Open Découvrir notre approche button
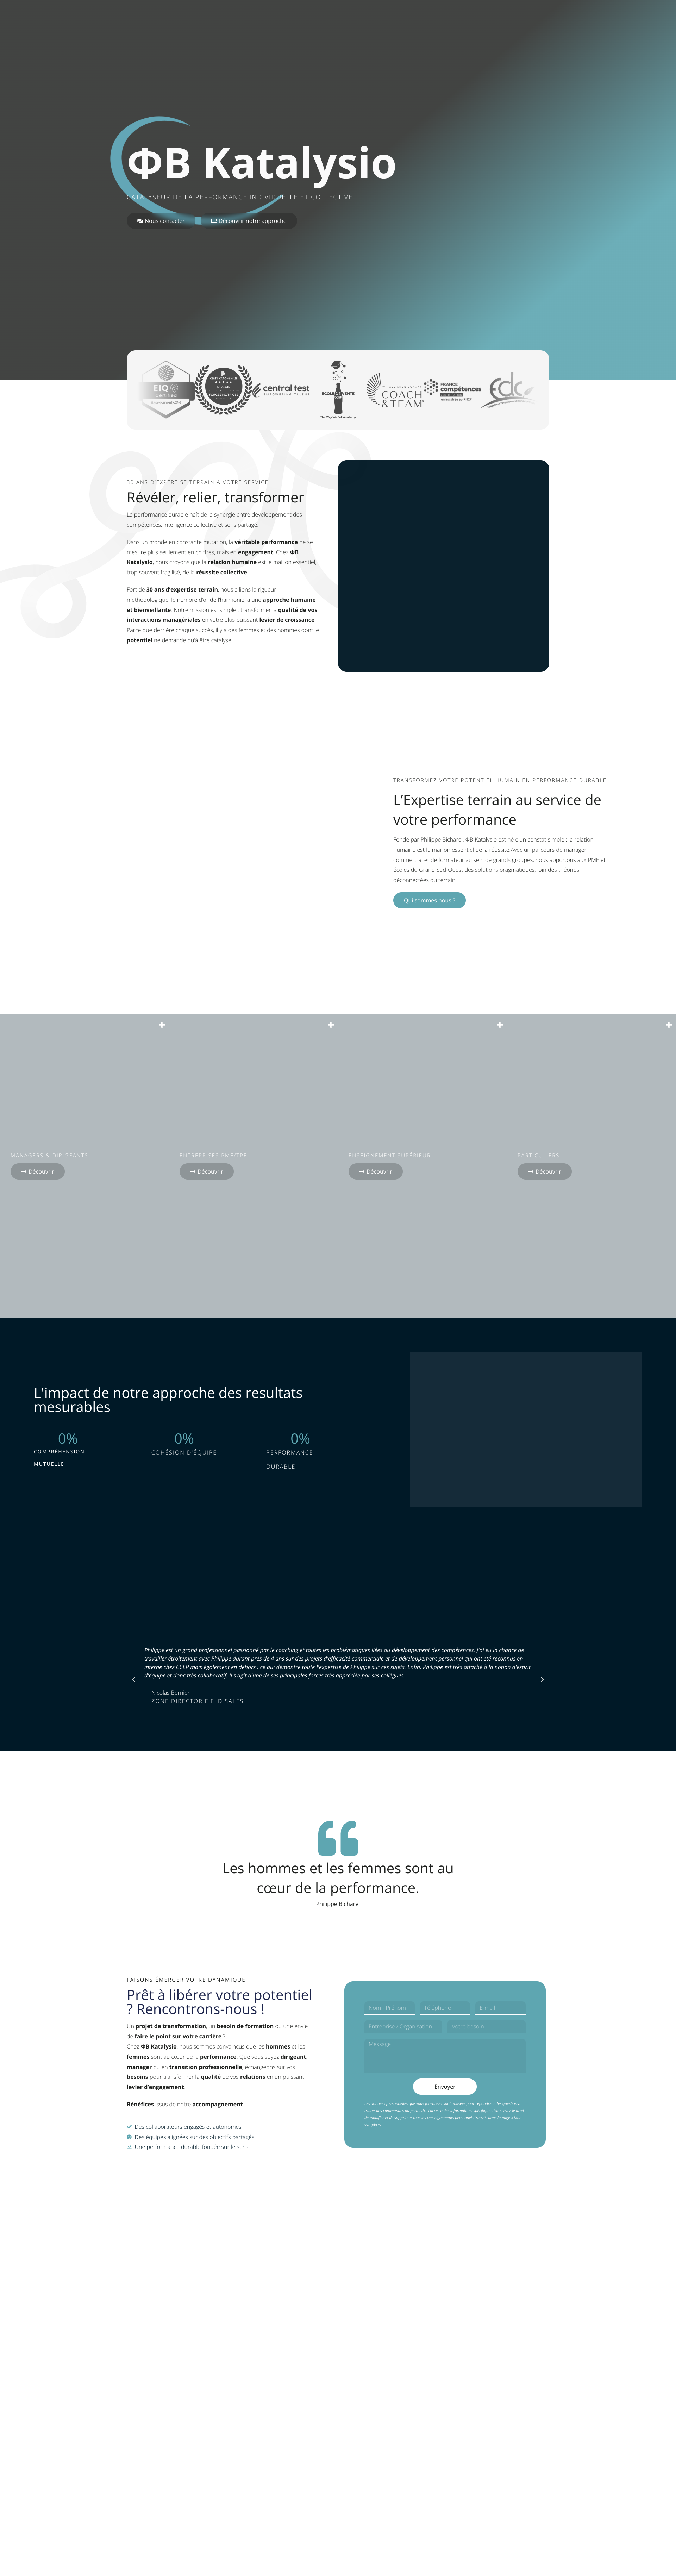The height and width of the screenshot is (2576, 676). click(x=249, y=221)
